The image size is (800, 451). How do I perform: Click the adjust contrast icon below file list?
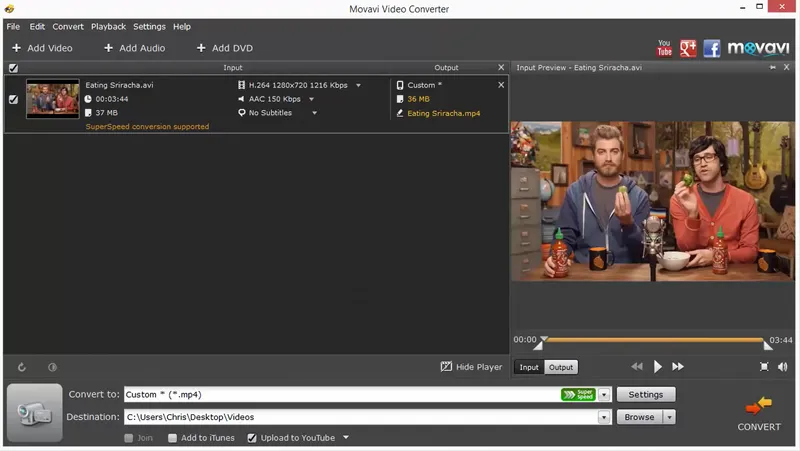point(52,367)
